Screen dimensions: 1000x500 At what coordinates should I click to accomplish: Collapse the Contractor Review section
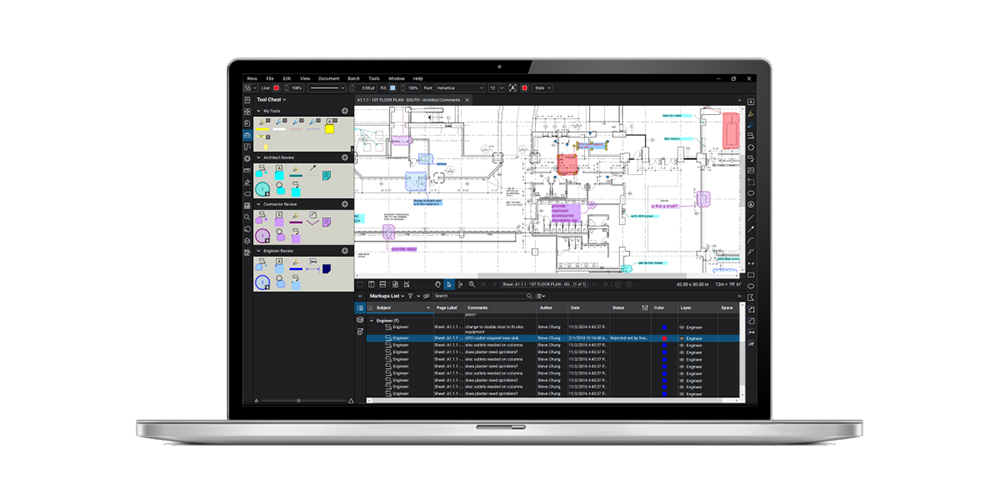258,204
